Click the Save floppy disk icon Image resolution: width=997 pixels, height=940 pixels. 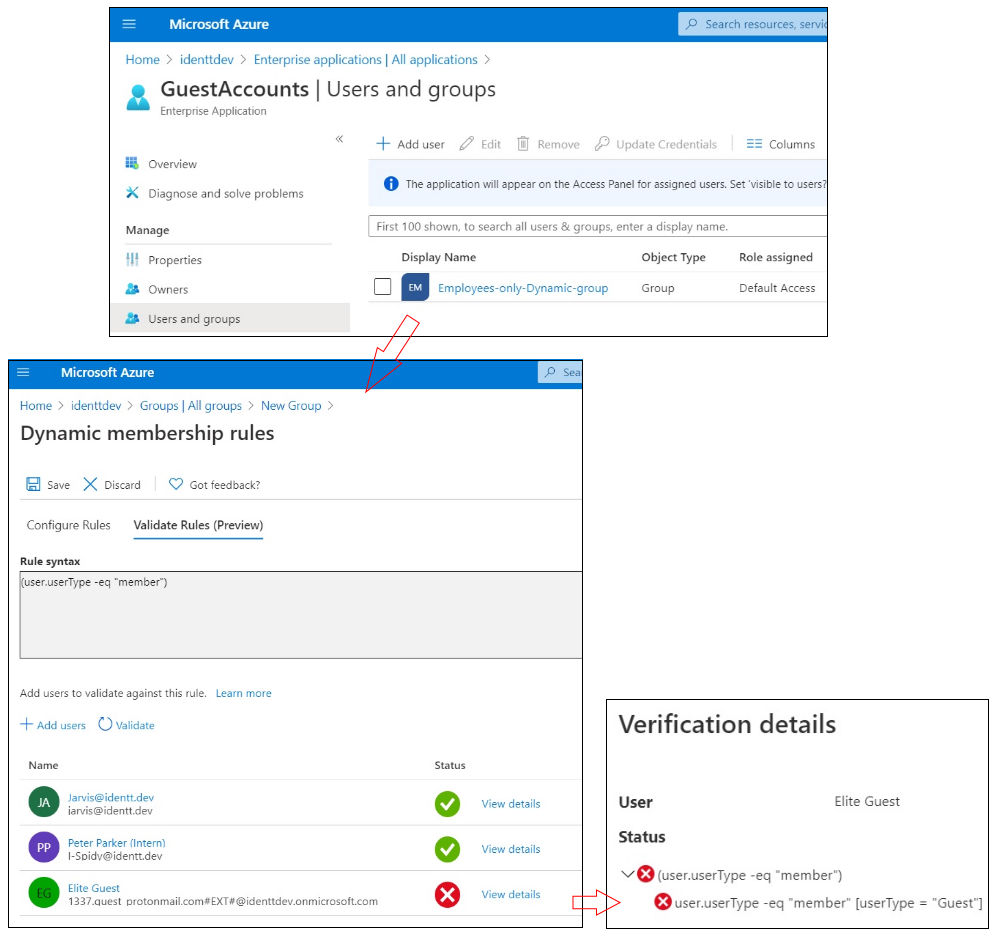click(x=33, y=485)
